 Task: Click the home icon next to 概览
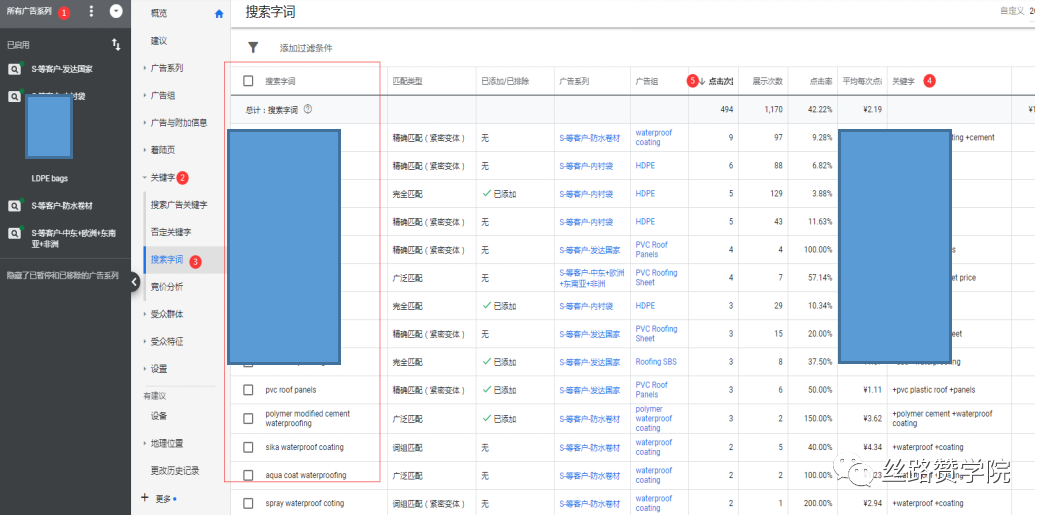coord(219,13)
